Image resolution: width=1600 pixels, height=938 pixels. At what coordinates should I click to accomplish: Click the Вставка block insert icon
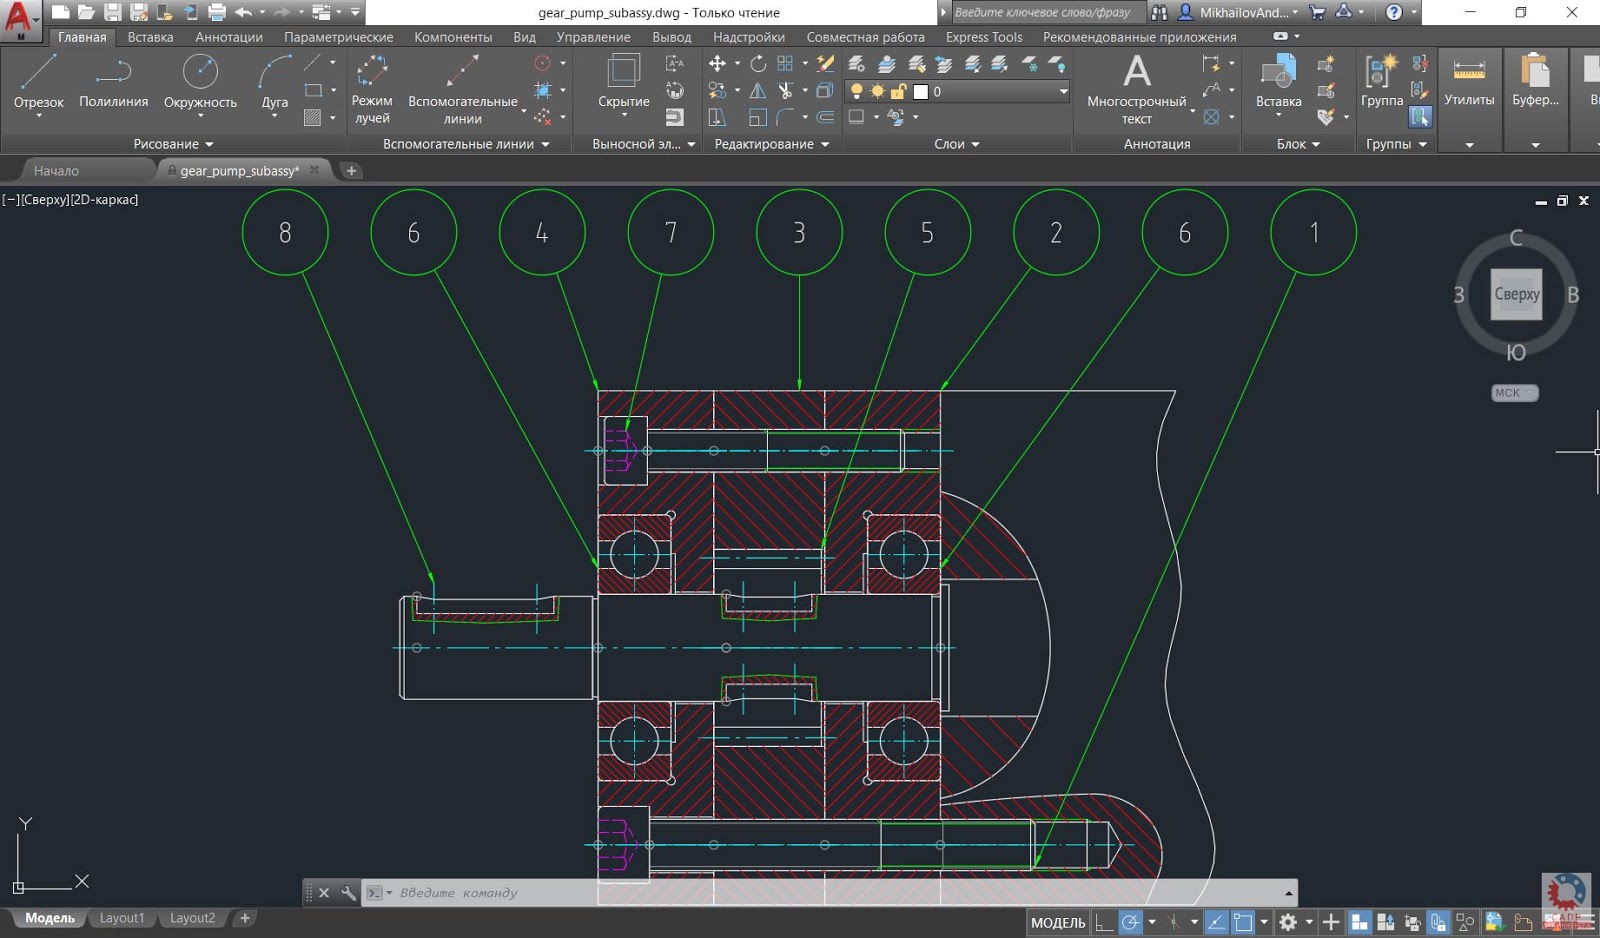pos(1278,82)
